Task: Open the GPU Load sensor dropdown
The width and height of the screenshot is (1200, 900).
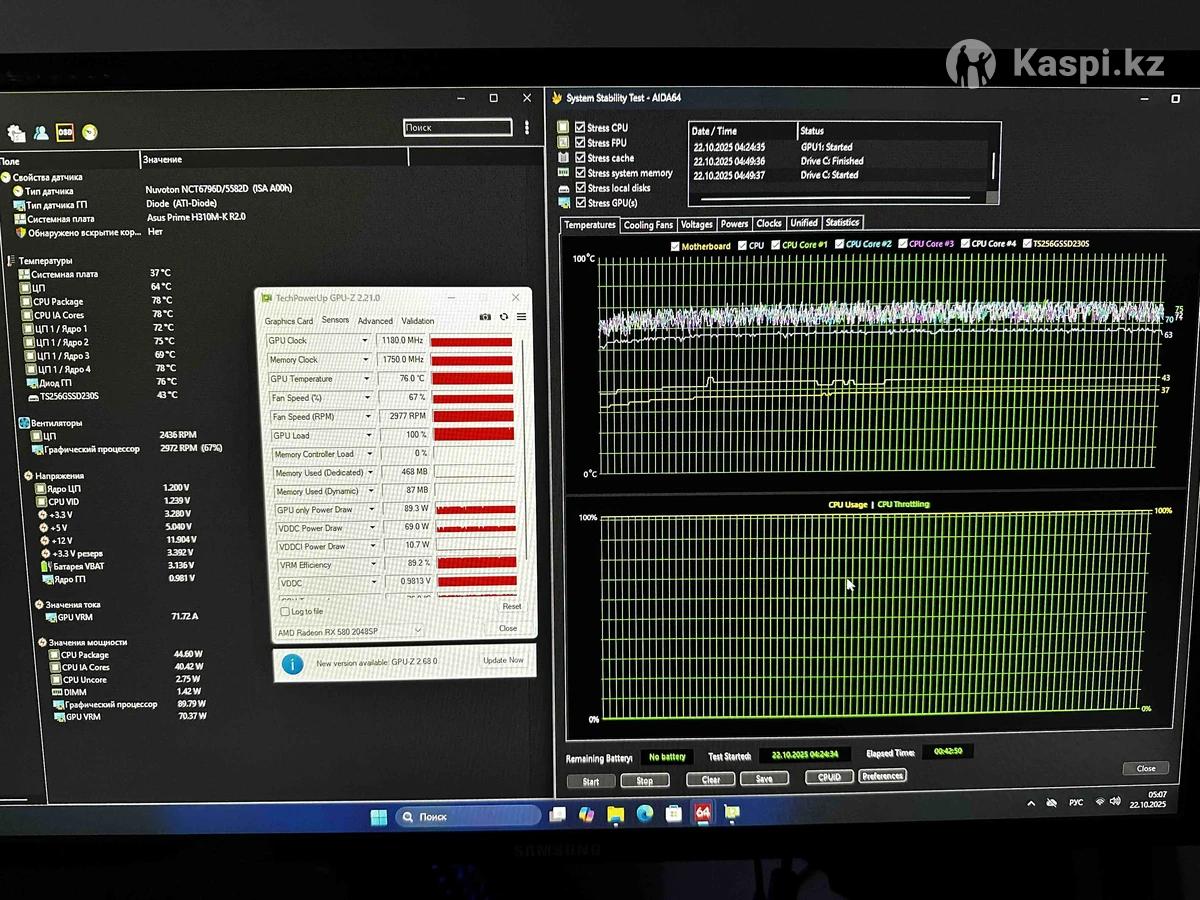Action: 367,436
